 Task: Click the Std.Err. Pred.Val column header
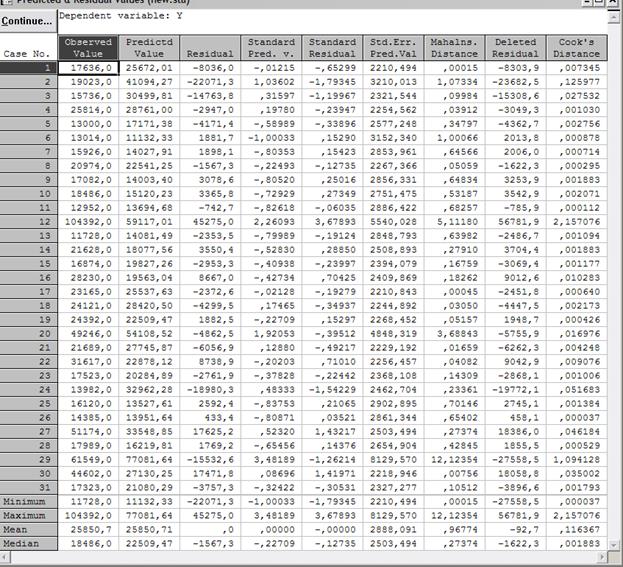[x=393, y=47]
